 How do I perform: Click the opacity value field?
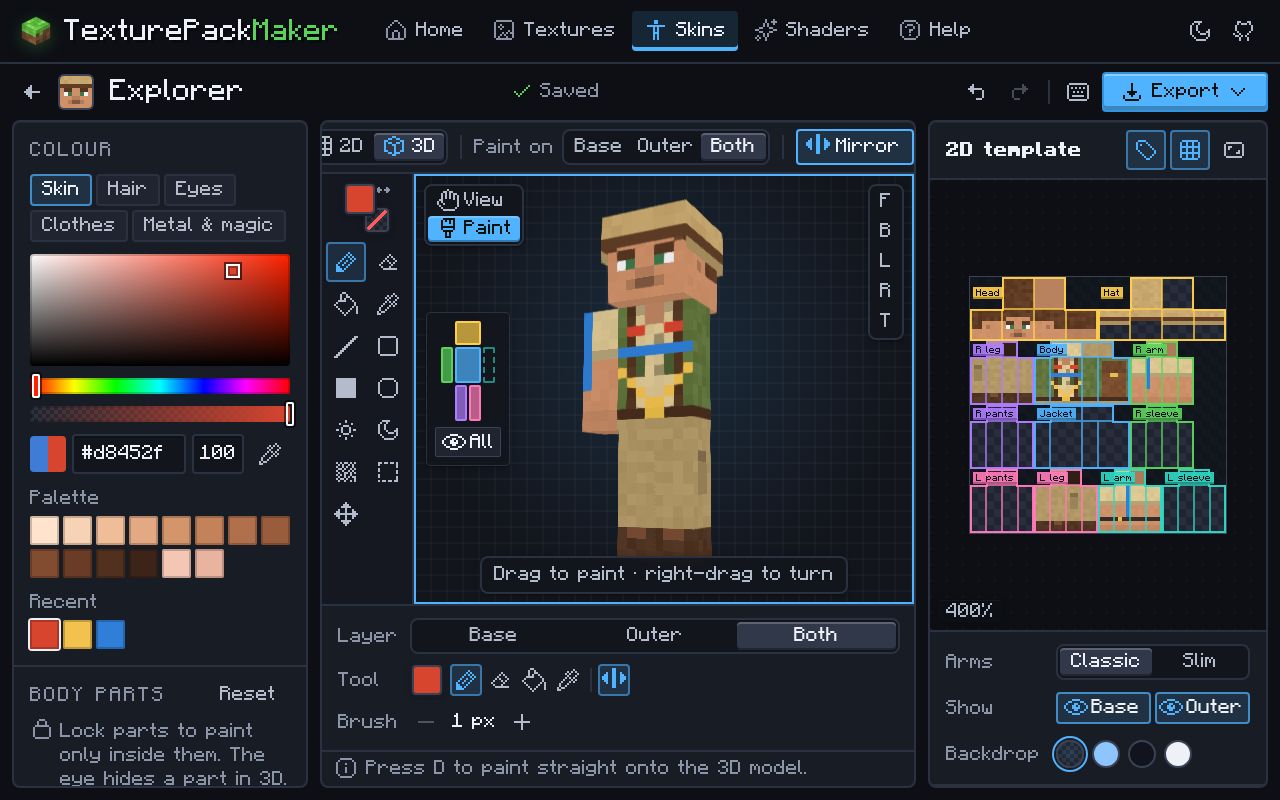click(x=217, y=453)
